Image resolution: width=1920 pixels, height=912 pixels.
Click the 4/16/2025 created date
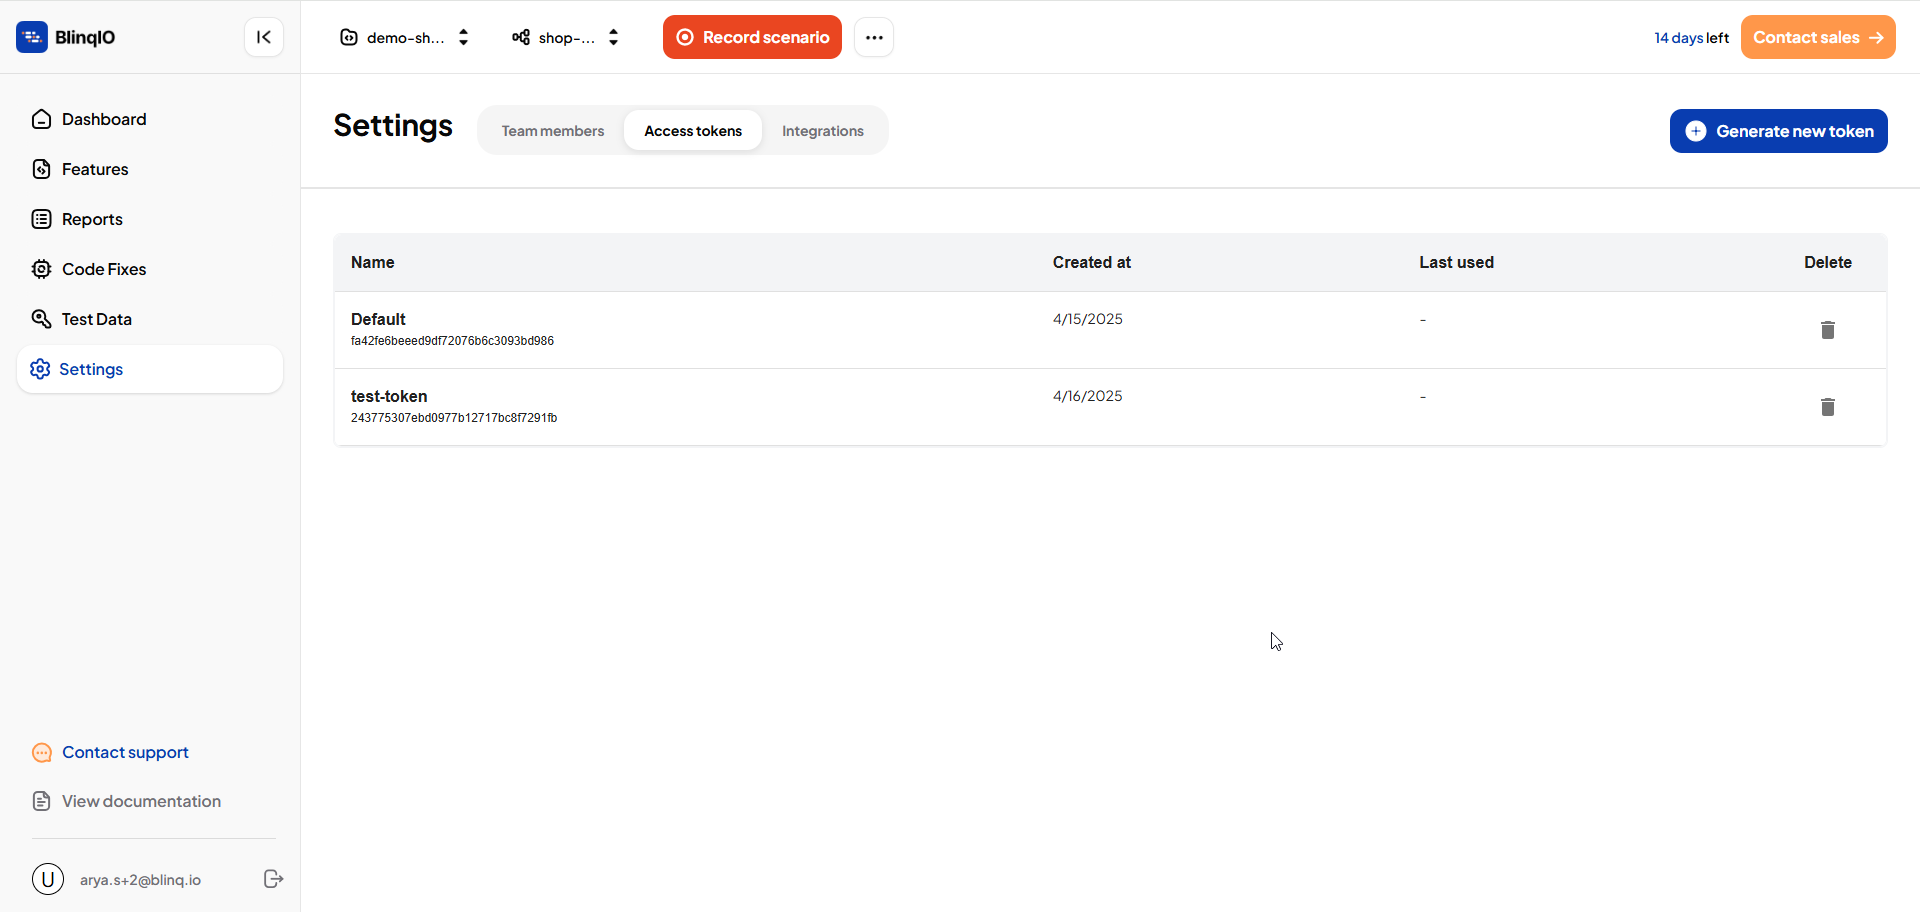coord(1088,396)
